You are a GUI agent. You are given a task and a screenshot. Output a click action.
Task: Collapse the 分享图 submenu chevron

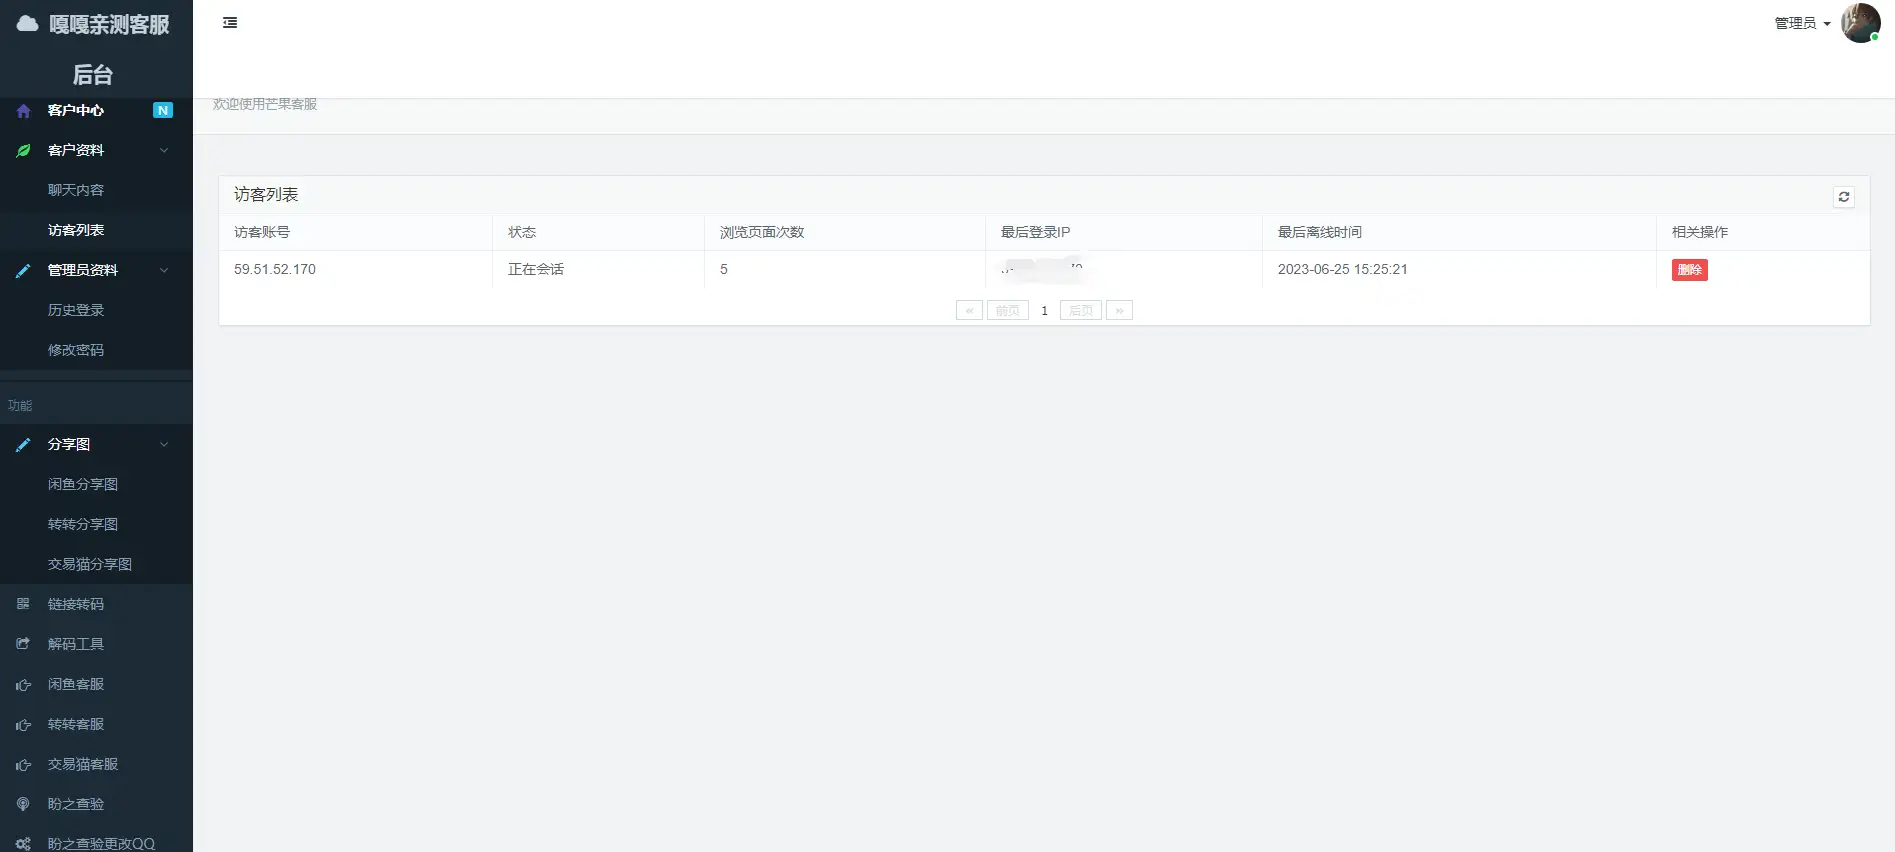point(164,444)
